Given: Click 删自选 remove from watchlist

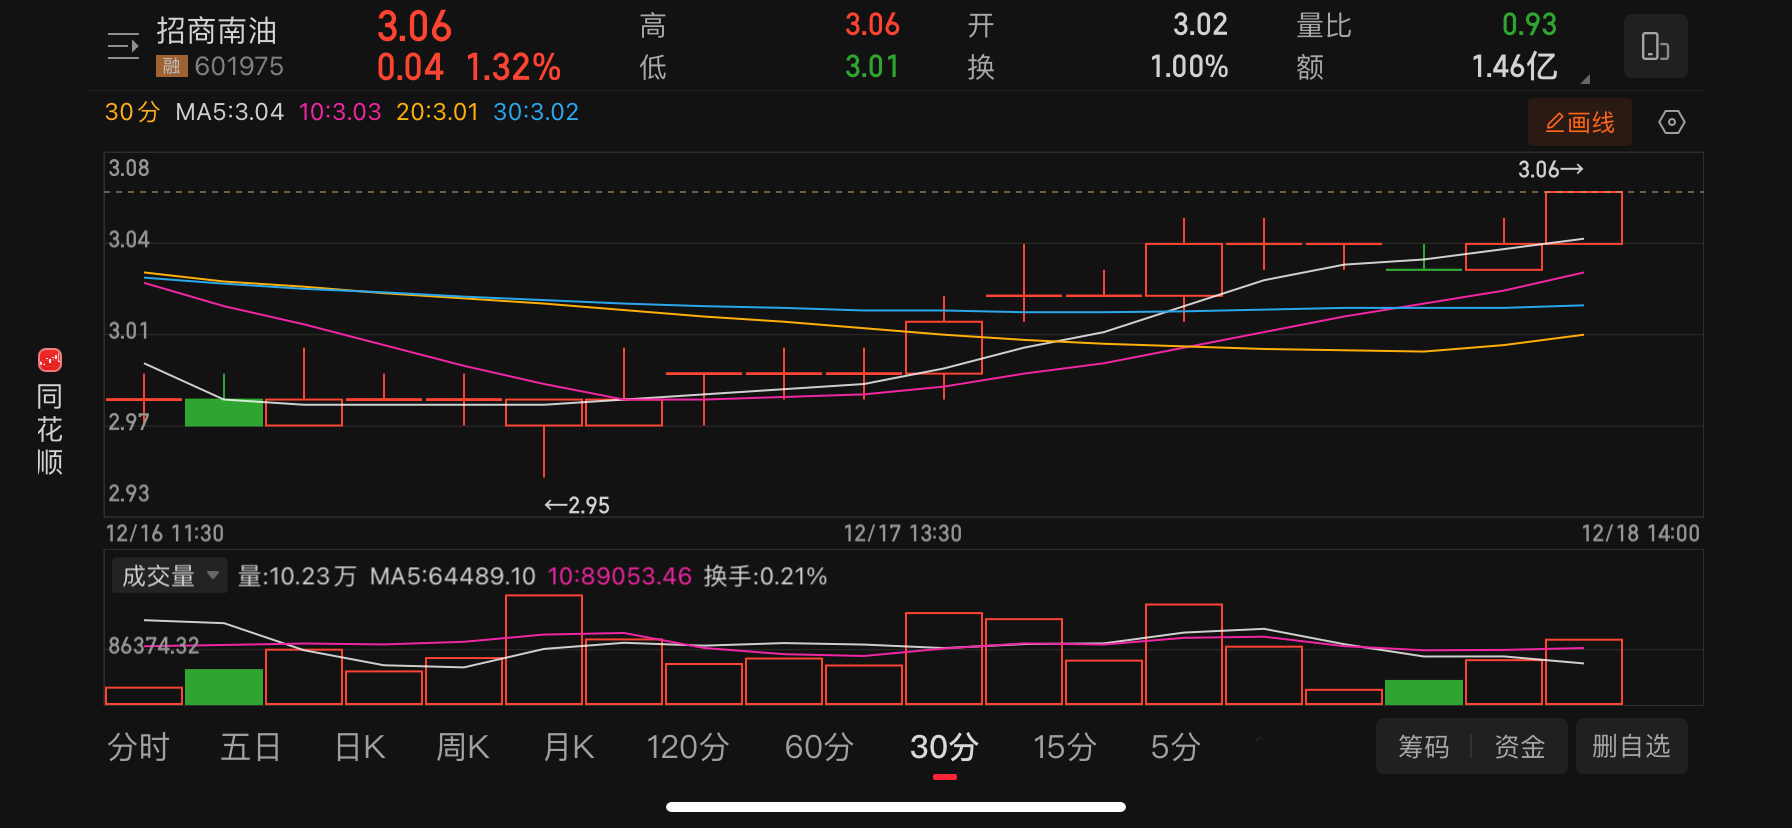Looking at the screenshot, I should click(1631, 746).
